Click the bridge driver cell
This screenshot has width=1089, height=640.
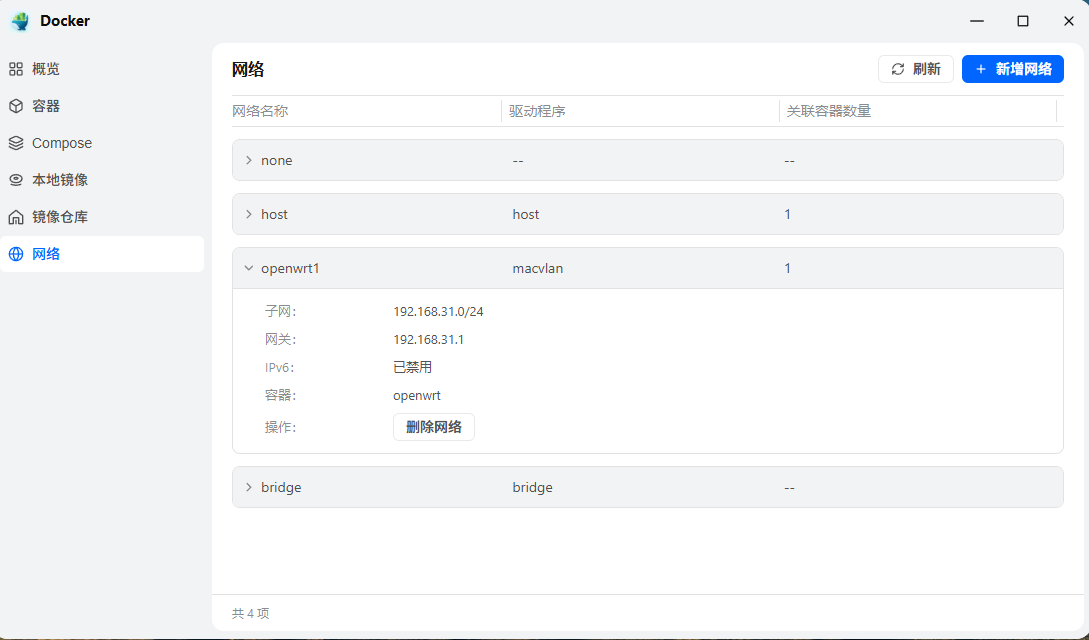(533, 487)
